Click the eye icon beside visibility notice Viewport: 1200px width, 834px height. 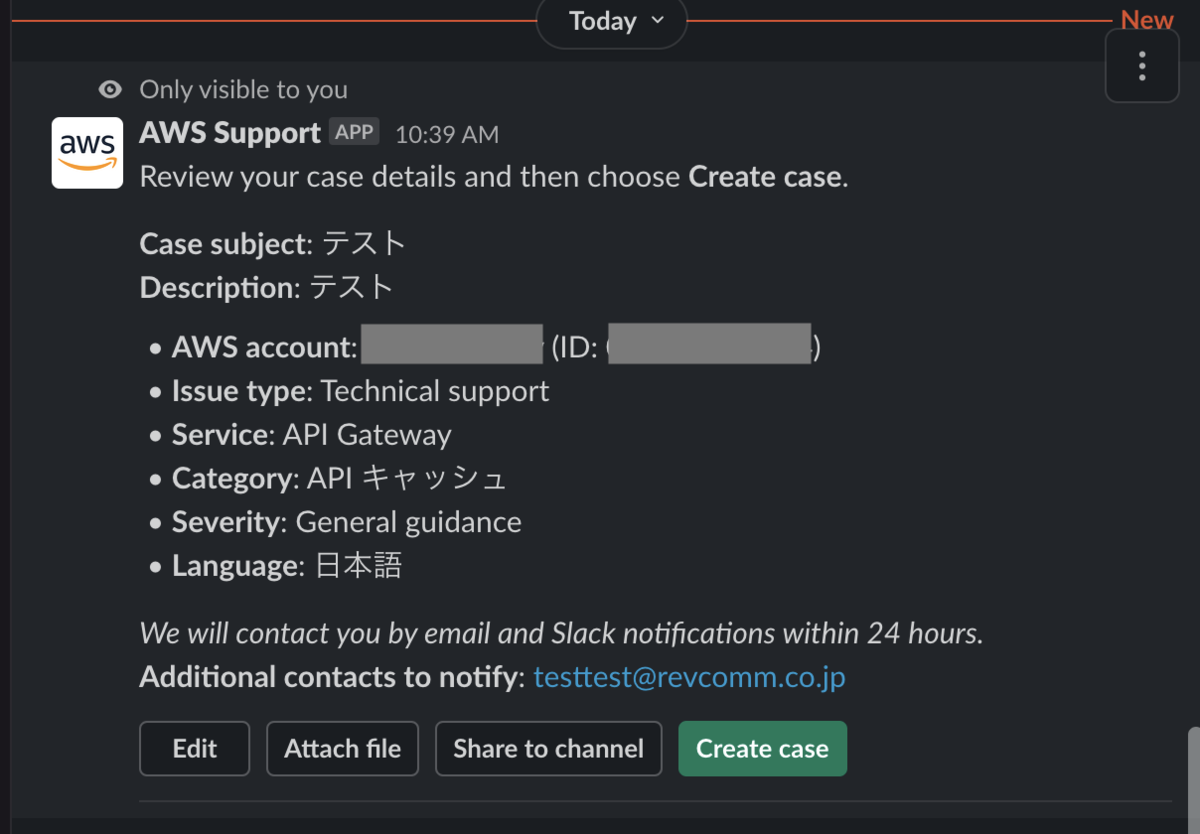point(110,90)
